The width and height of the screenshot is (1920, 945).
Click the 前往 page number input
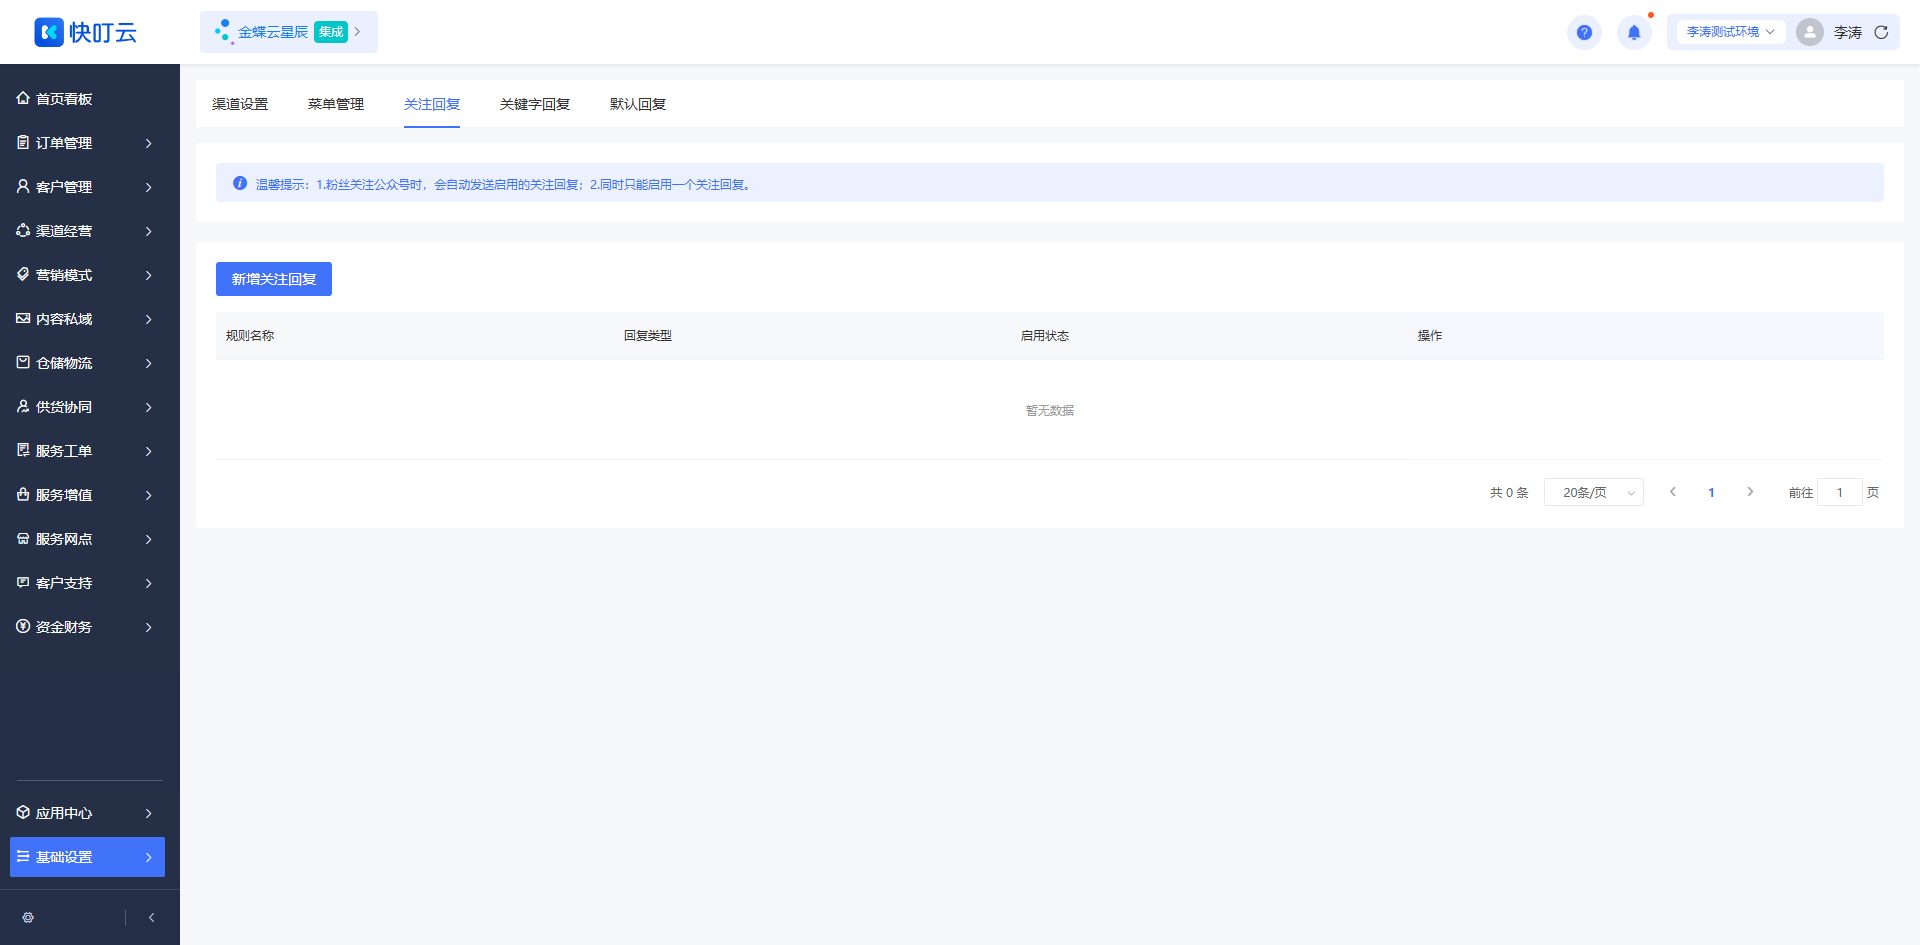click(x=1839, y=492)
